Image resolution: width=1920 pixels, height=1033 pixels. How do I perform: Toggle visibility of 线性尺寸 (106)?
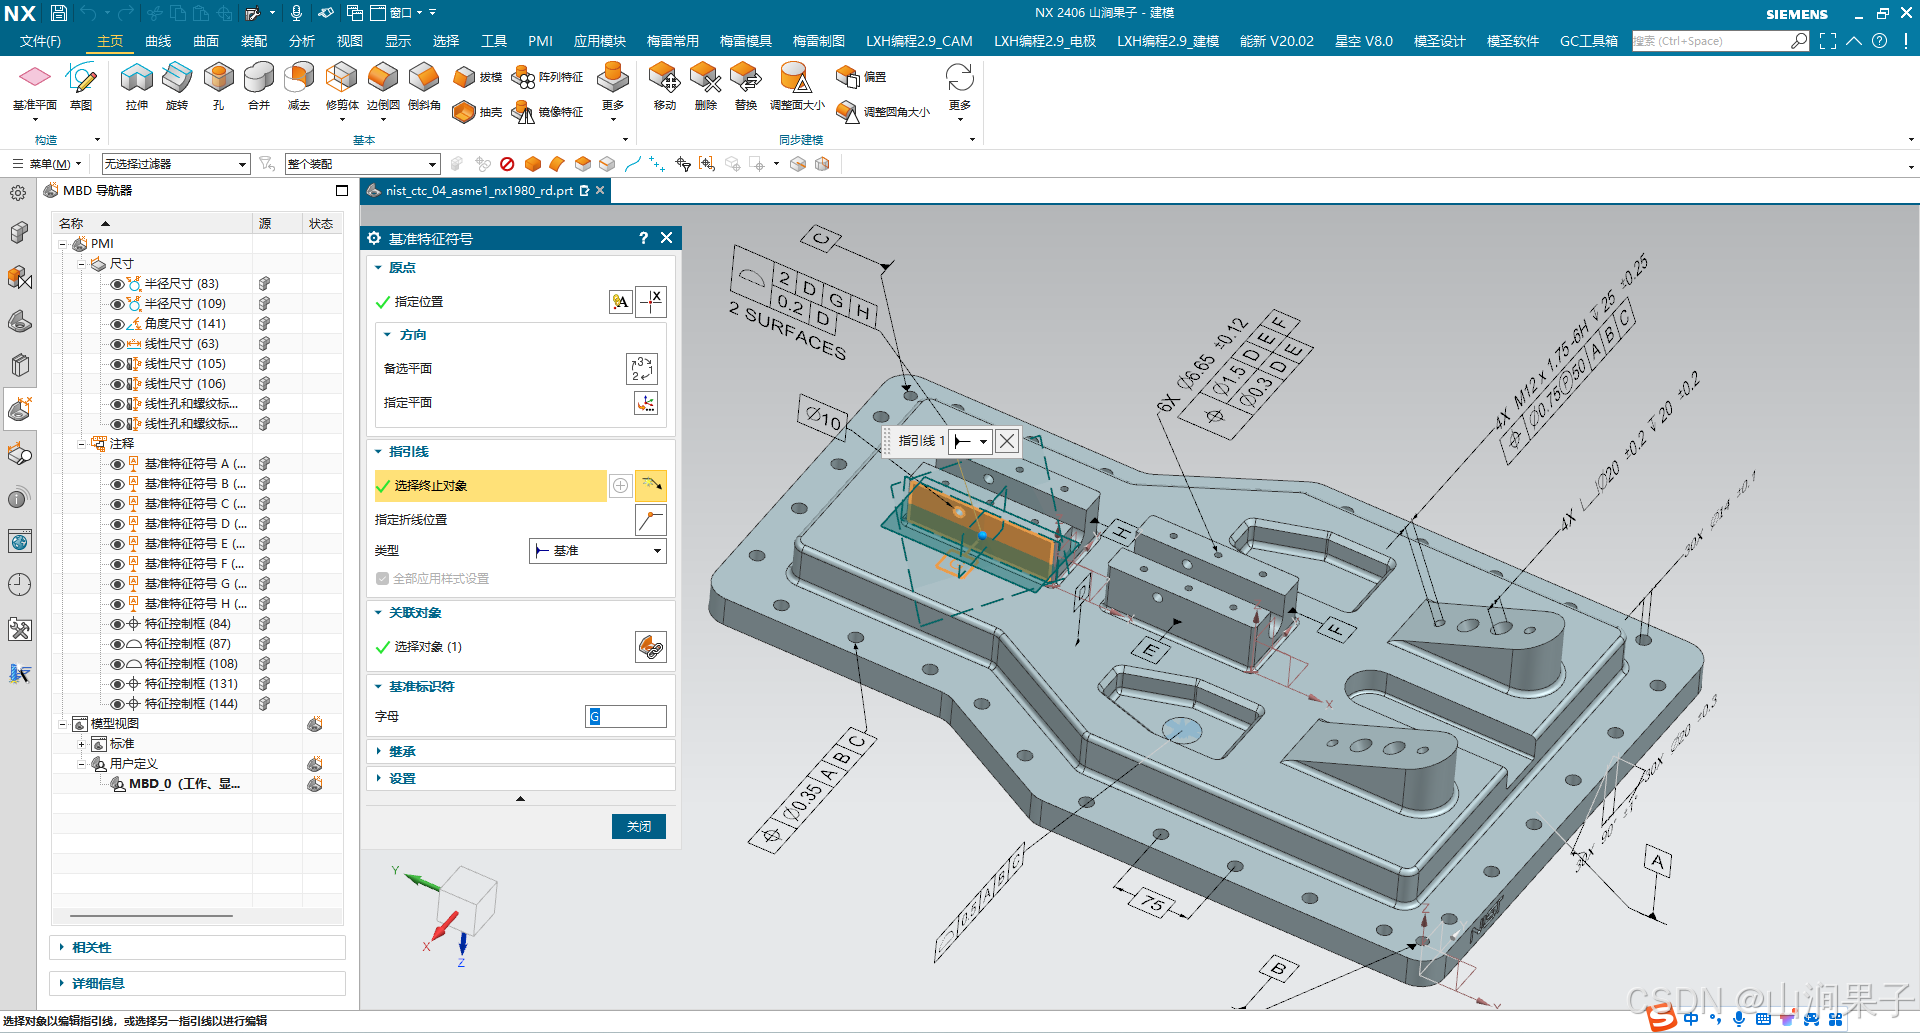tap(117, 384)
